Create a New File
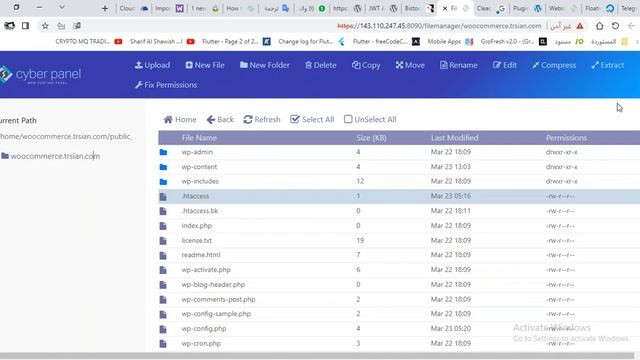 coord(205,65)
